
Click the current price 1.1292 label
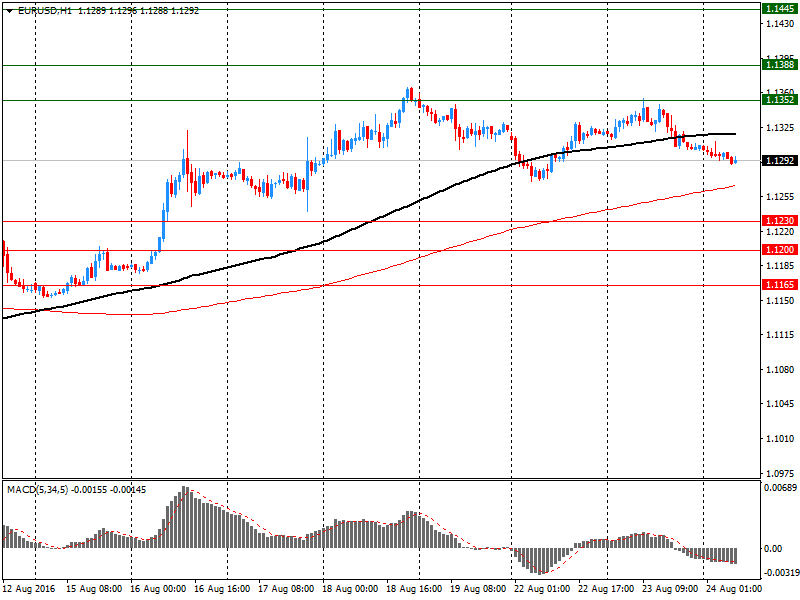point(780,161)
